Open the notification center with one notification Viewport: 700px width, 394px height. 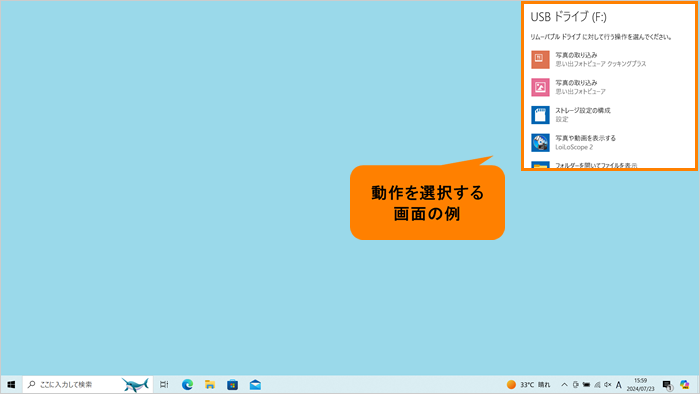click(667, 385)
